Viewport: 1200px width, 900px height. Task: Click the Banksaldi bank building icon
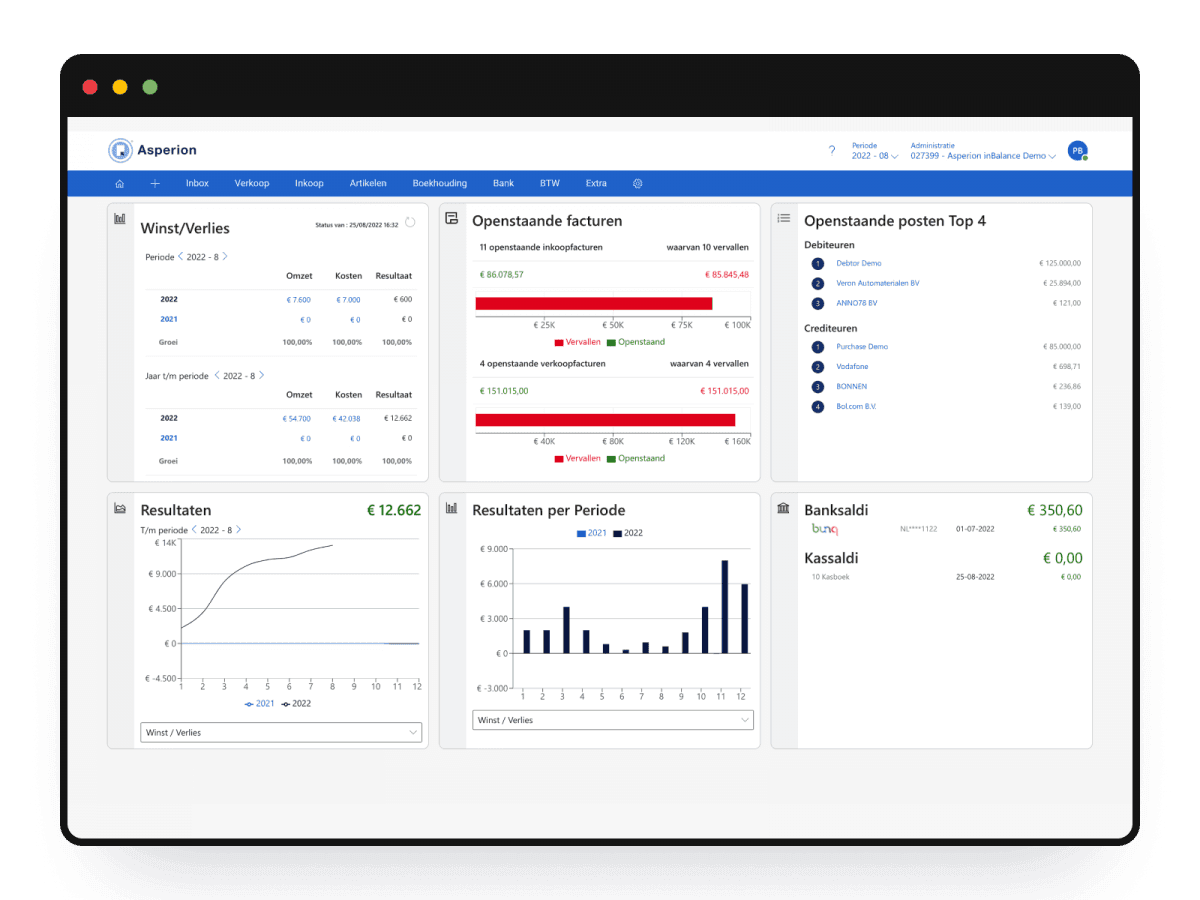pyautogui.click(x=784, y=509)
